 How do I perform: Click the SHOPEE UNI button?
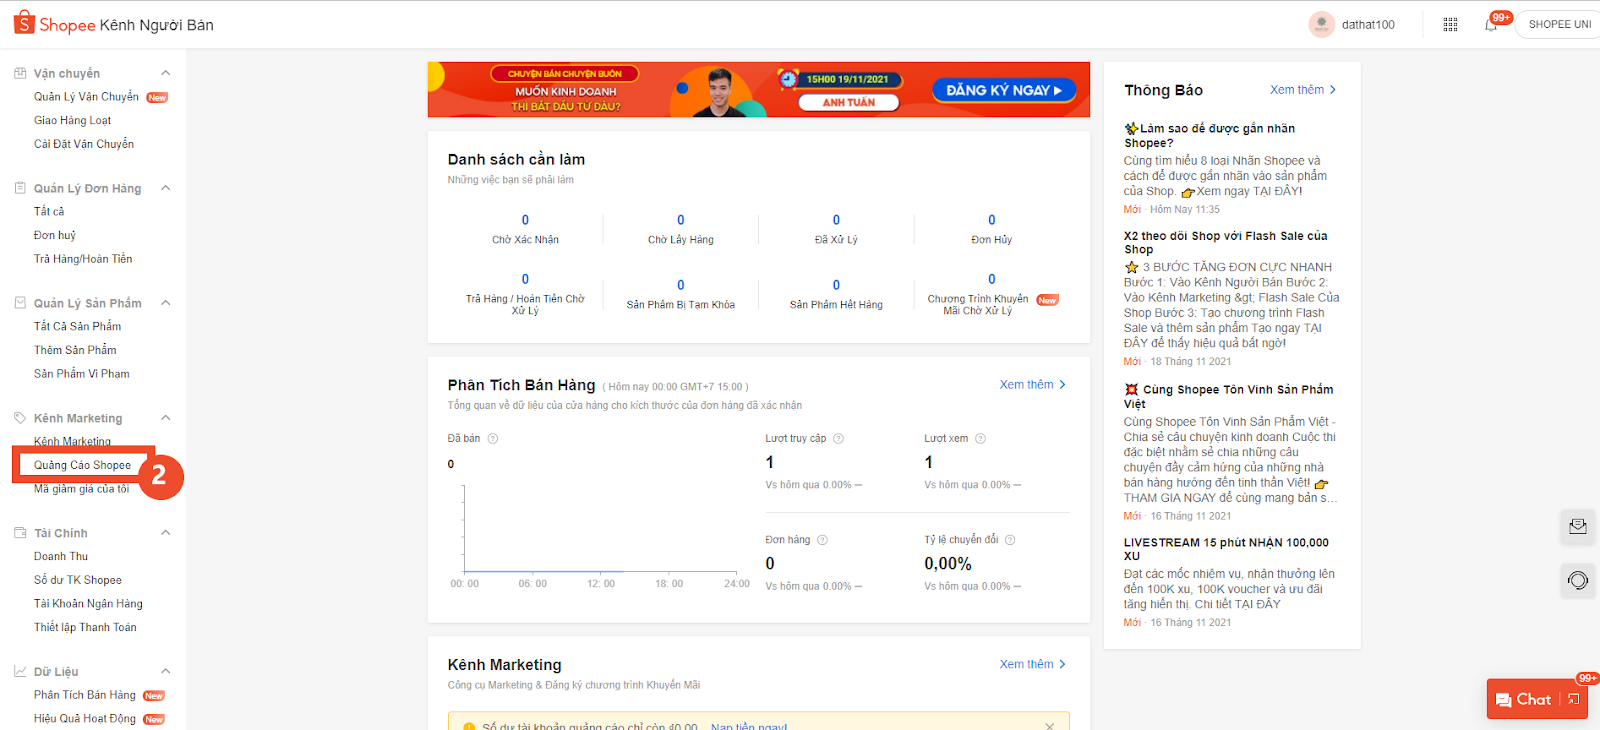click(x=1558, y=24)
